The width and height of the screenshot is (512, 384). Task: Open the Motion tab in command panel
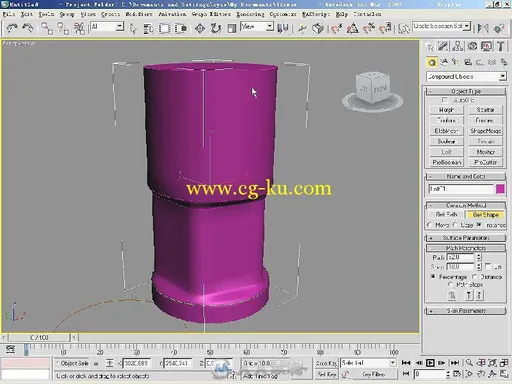(472, 47)
